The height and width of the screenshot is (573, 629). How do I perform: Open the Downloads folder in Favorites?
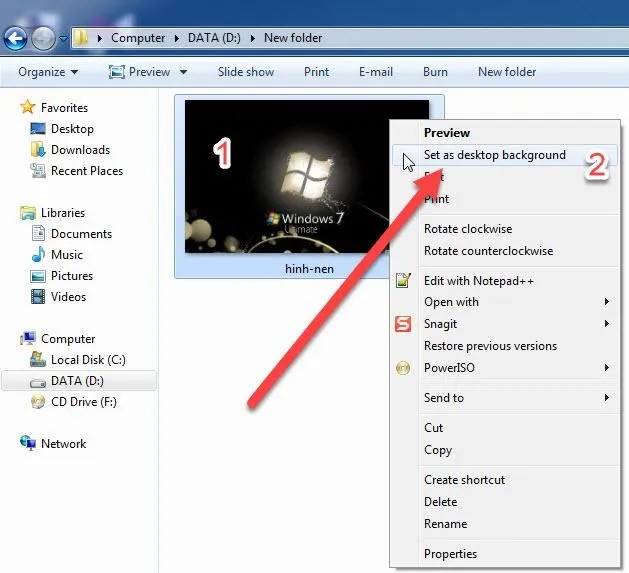80,150
